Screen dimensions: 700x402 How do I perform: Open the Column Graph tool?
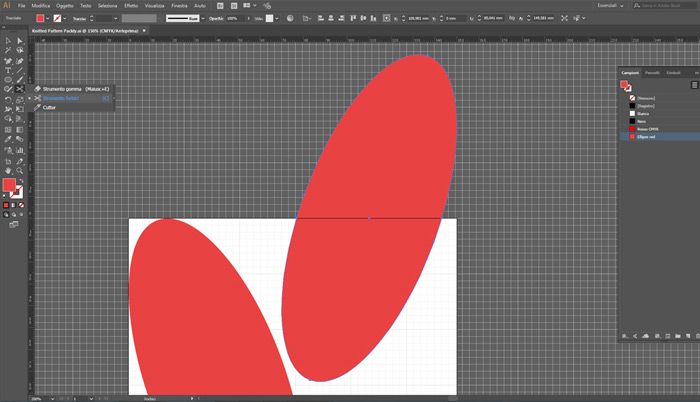tap(20, 151)
